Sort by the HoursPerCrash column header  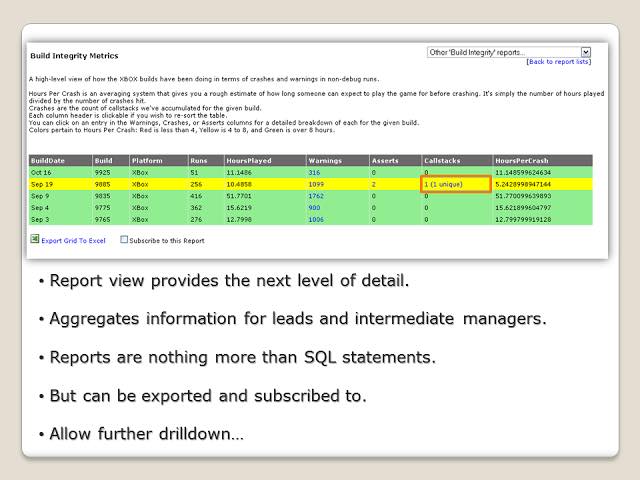coord(524,160)
